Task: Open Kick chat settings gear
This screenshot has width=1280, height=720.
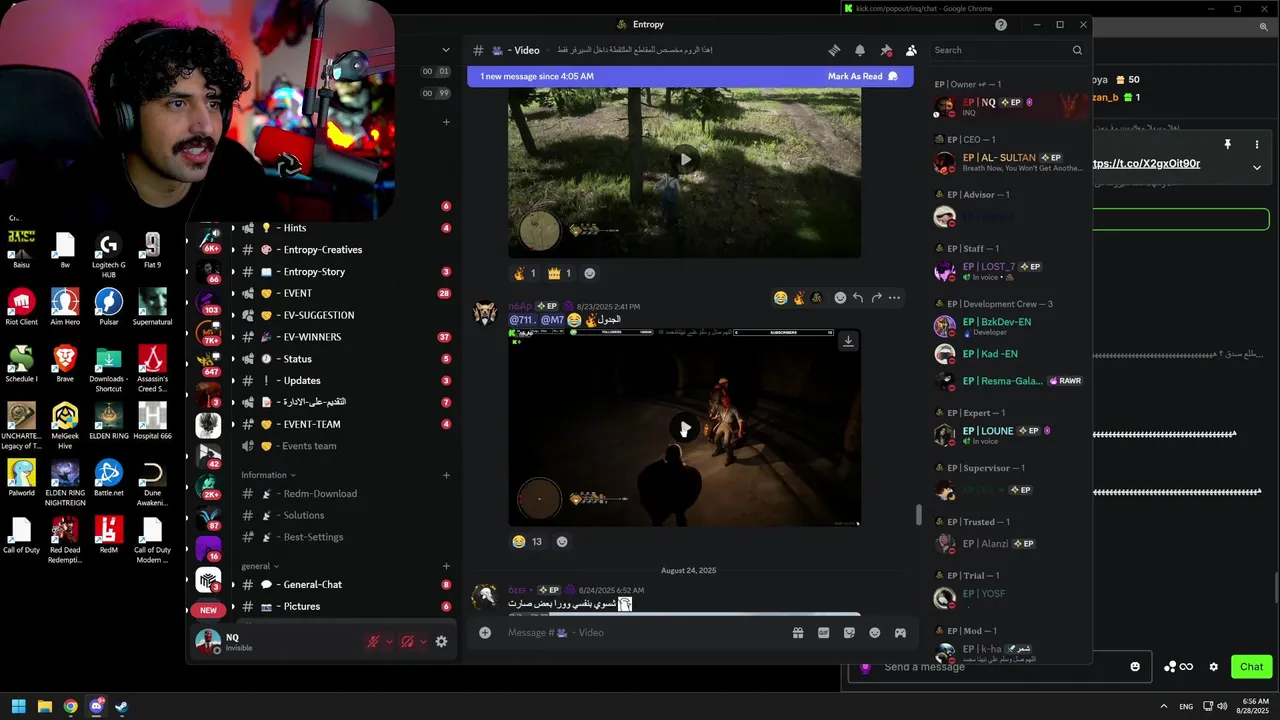Action: coord(1214,667)
